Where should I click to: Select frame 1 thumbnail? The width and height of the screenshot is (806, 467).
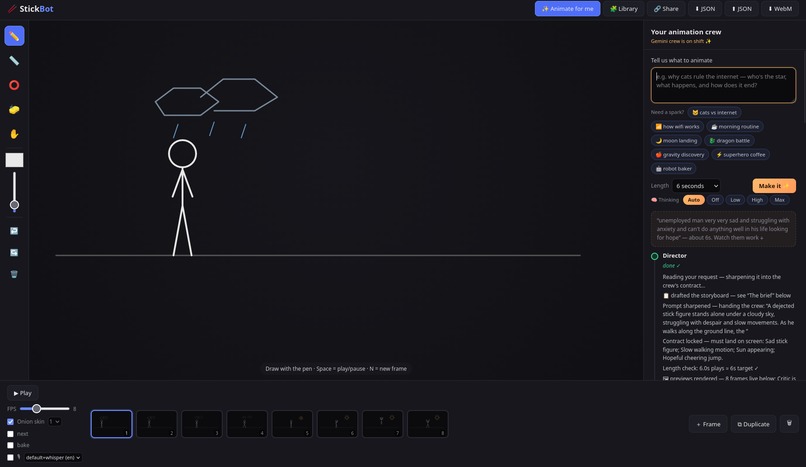point(112,424)
